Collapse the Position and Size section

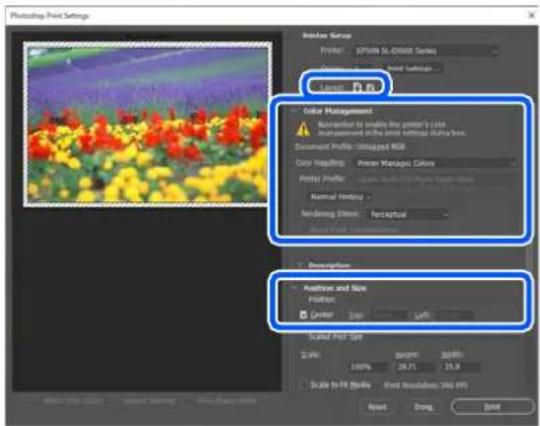click(294, 288)
